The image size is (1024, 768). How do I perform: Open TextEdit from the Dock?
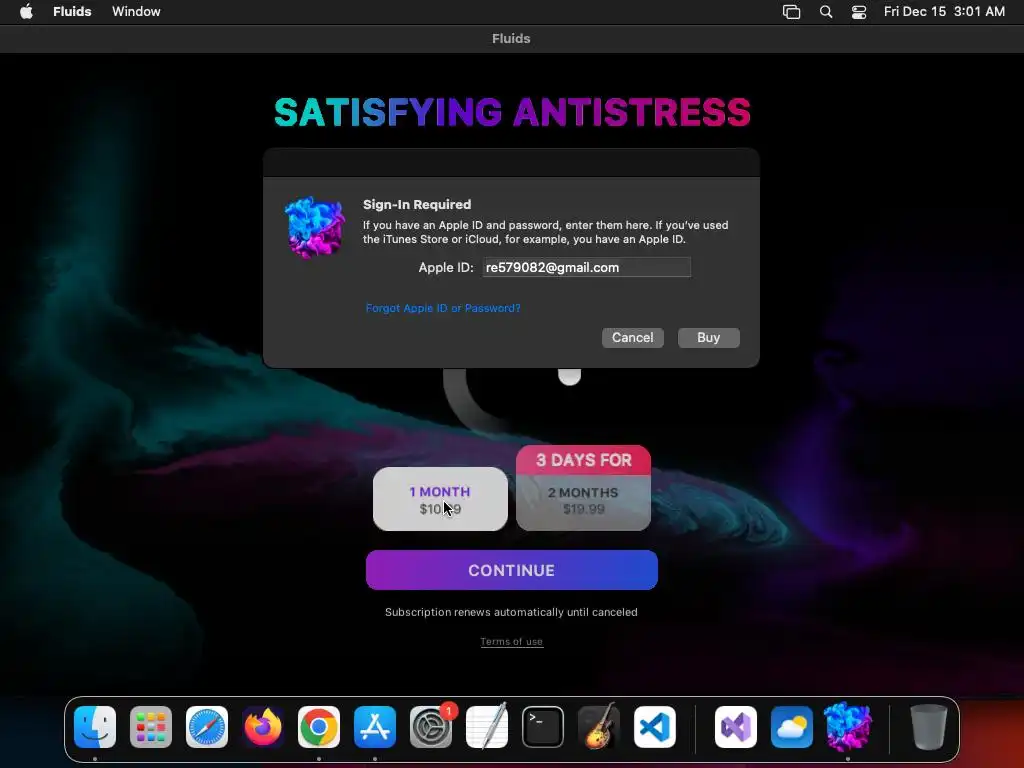(x=487, y=727)
